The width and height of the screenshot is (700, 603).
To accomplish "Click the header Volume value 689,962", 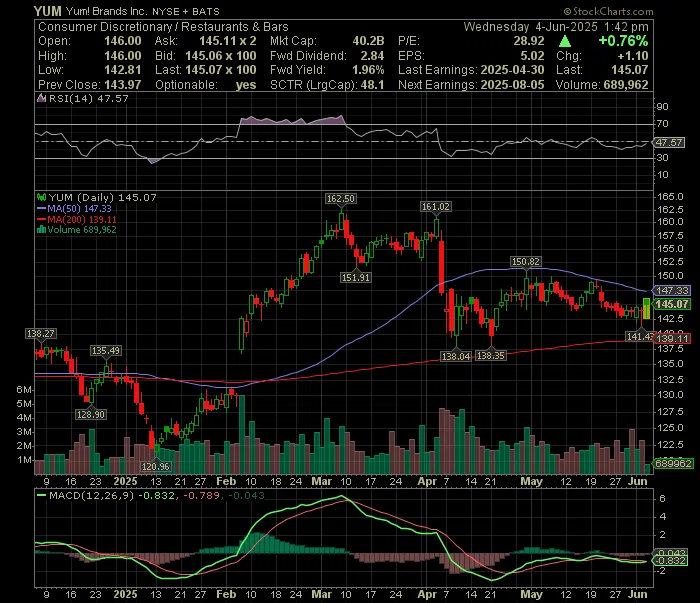I will [625, 85].
